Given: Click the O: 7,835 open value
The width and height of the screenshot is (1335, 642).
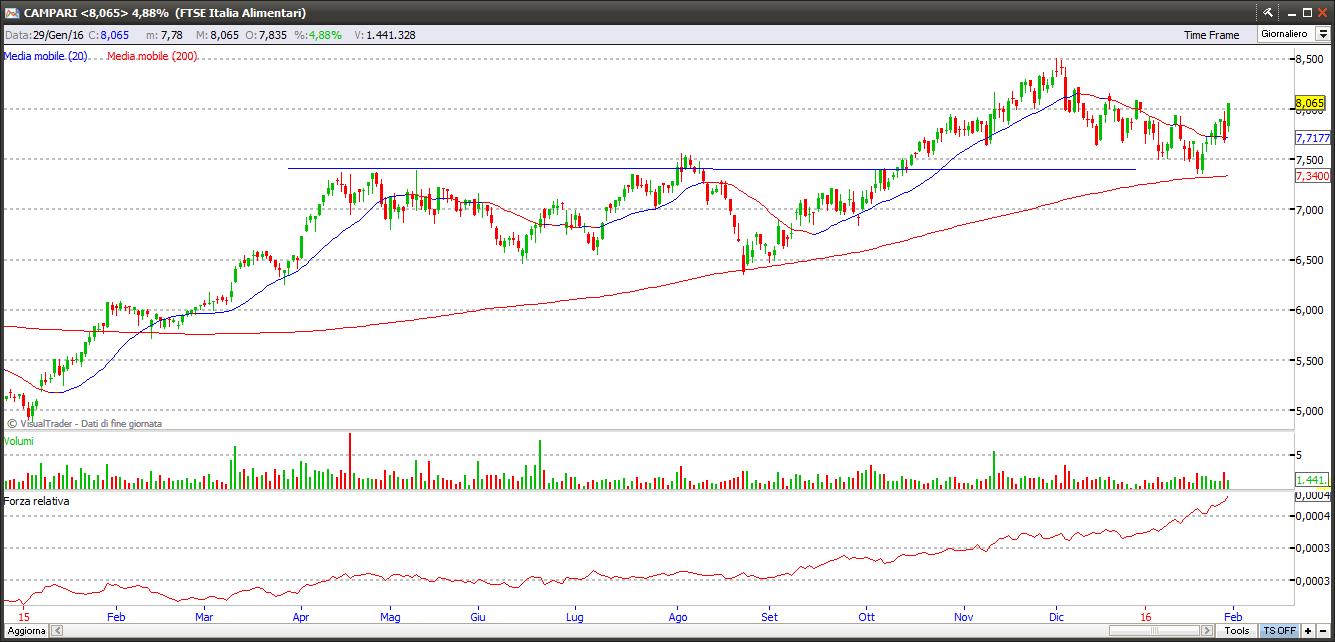Looking at the screenshot, I should click(266, 35).
